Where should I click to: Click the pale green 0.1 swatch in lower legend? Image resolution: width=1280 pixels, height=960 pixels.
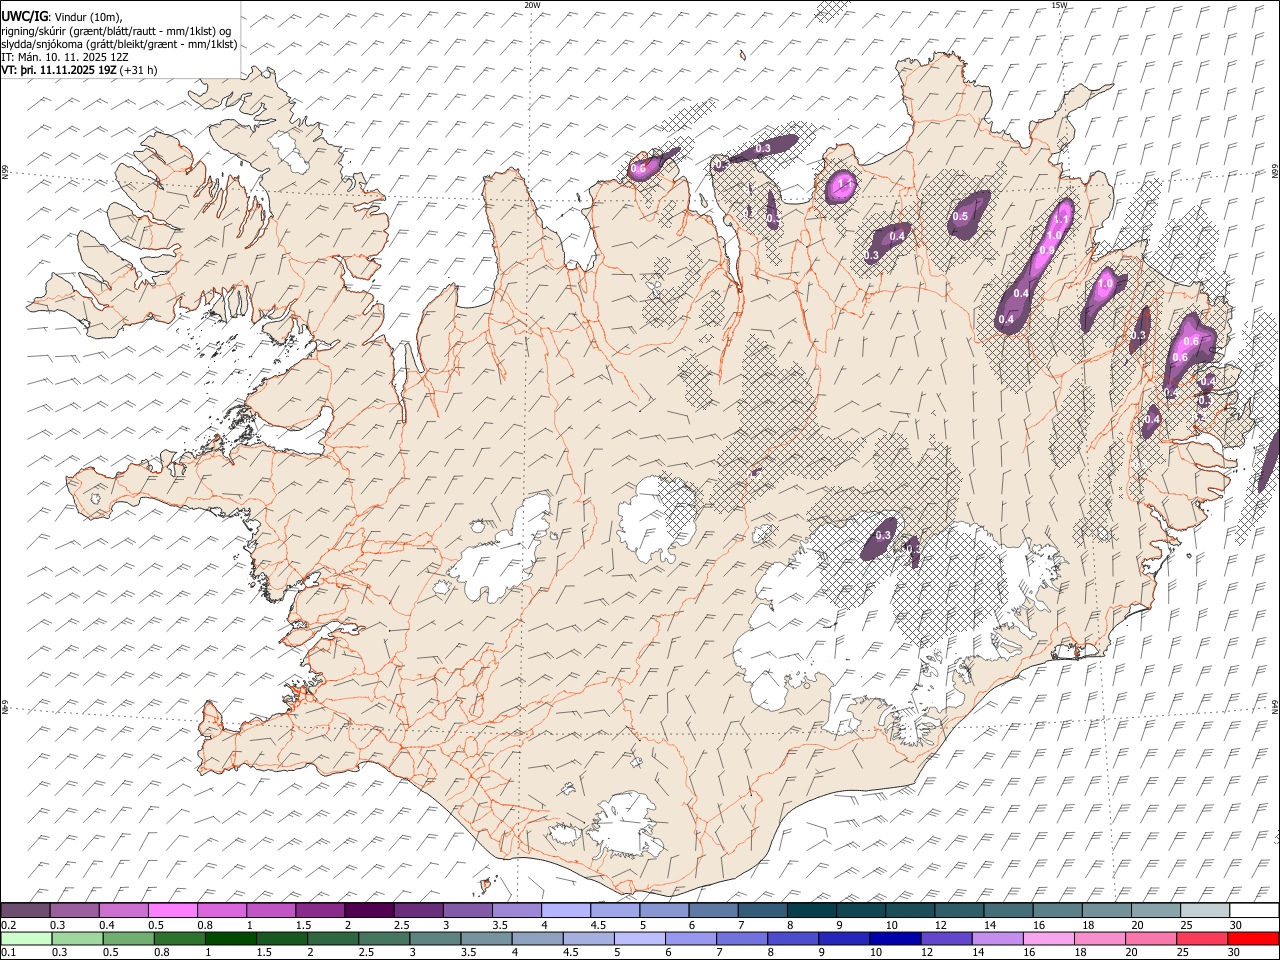click(26, 938)
